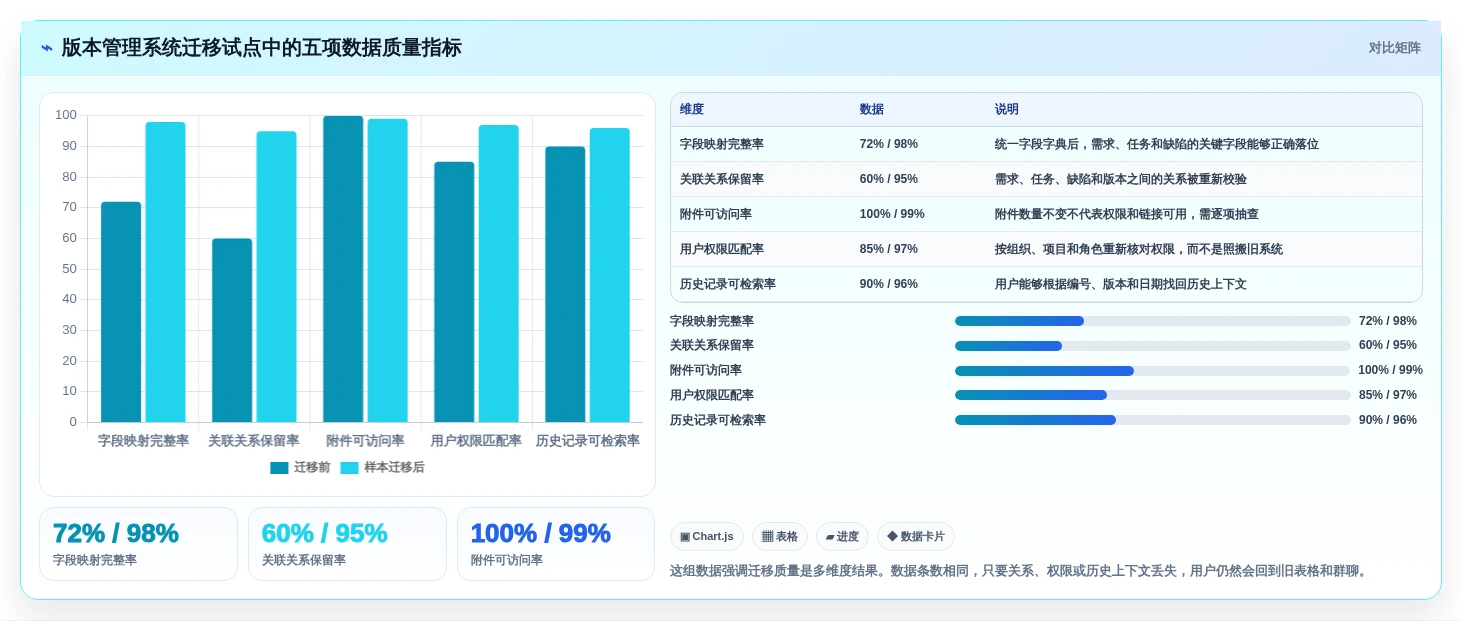Click the 历史记录可检索率 progress bar

tap(1152, 420)
